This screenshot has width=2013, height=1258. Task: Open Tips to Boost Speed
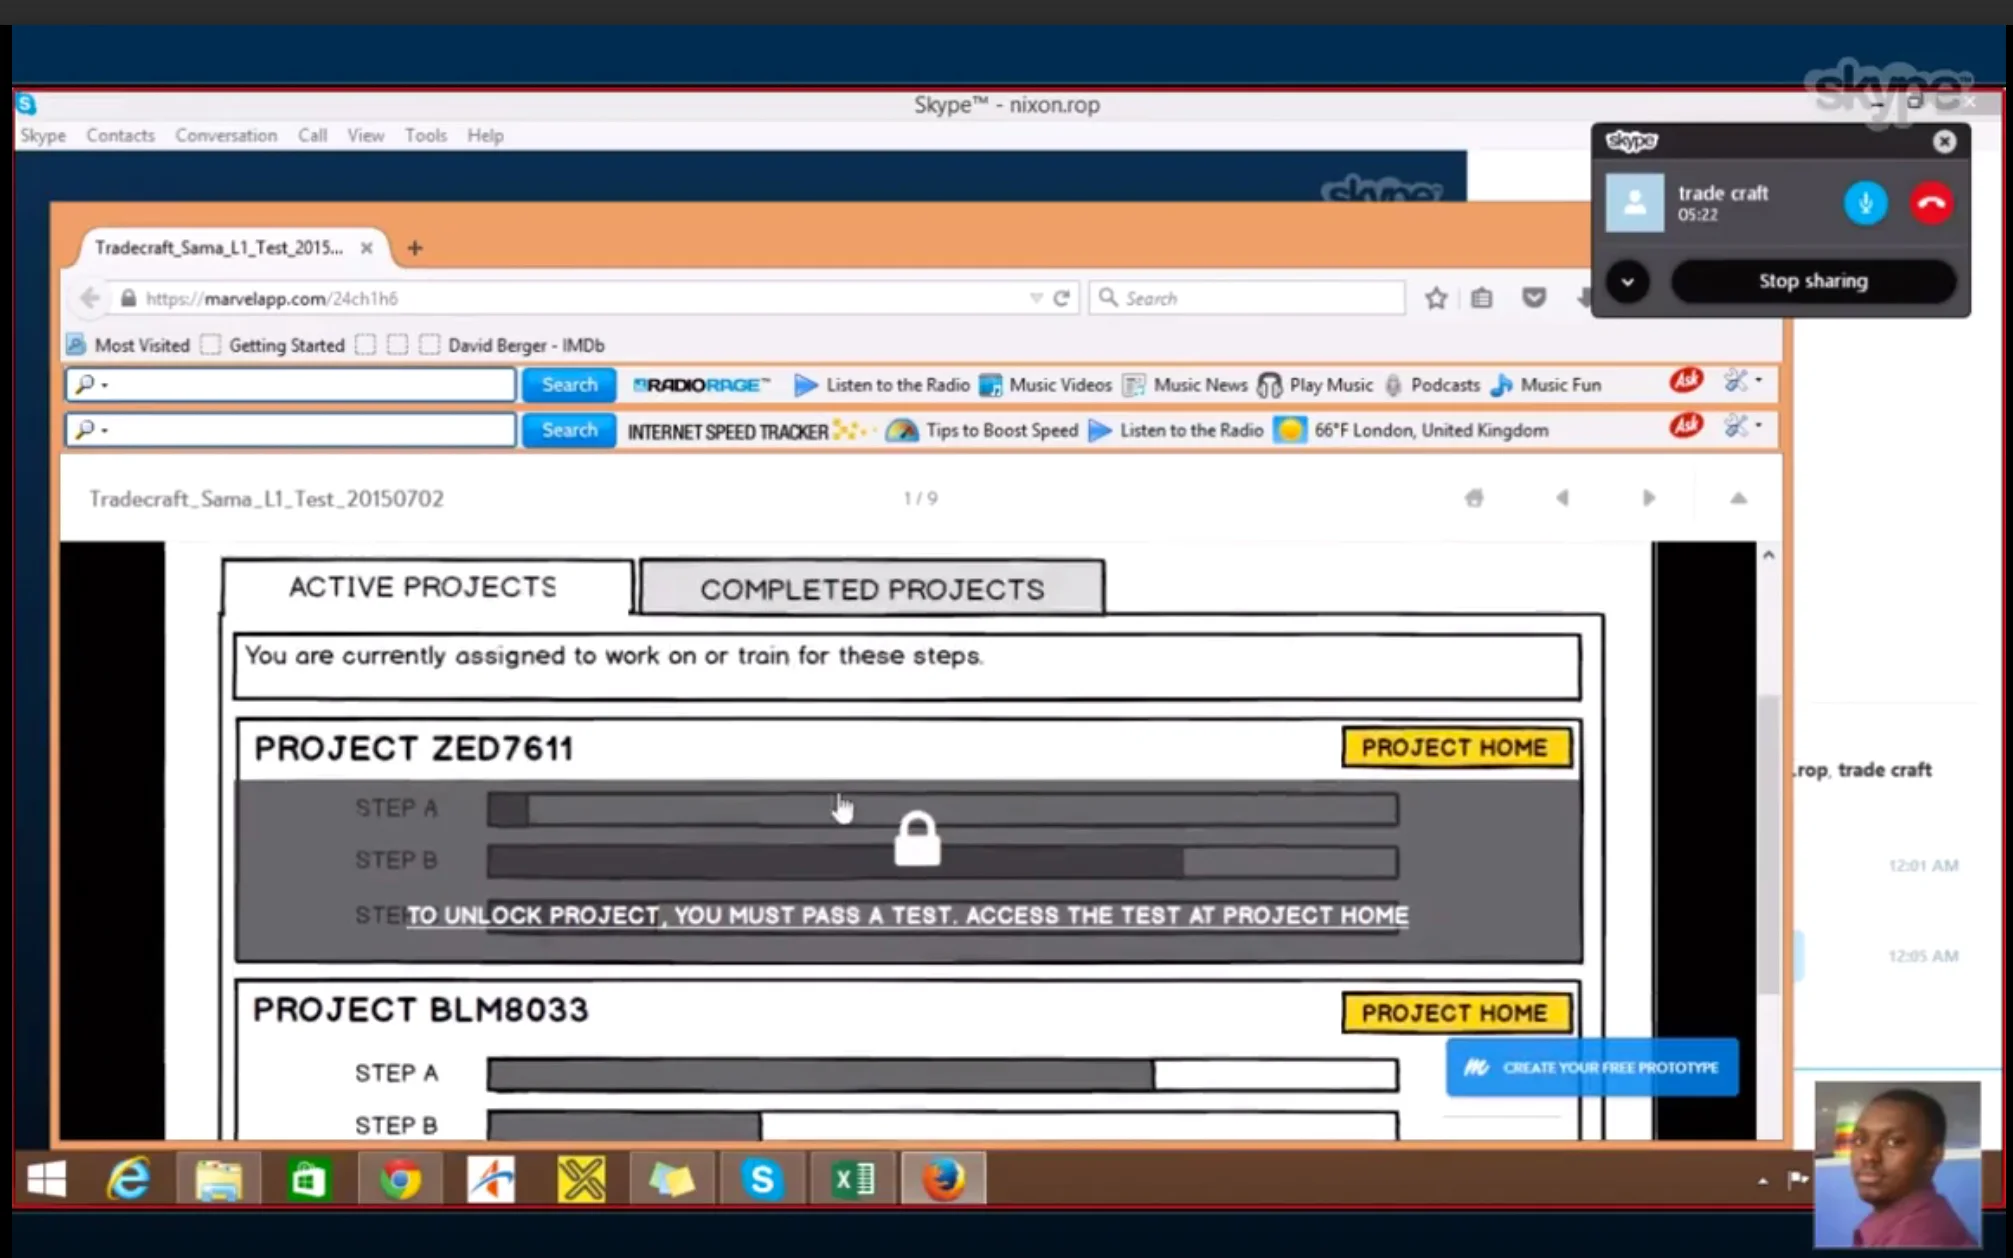click(x=982, y=430)
